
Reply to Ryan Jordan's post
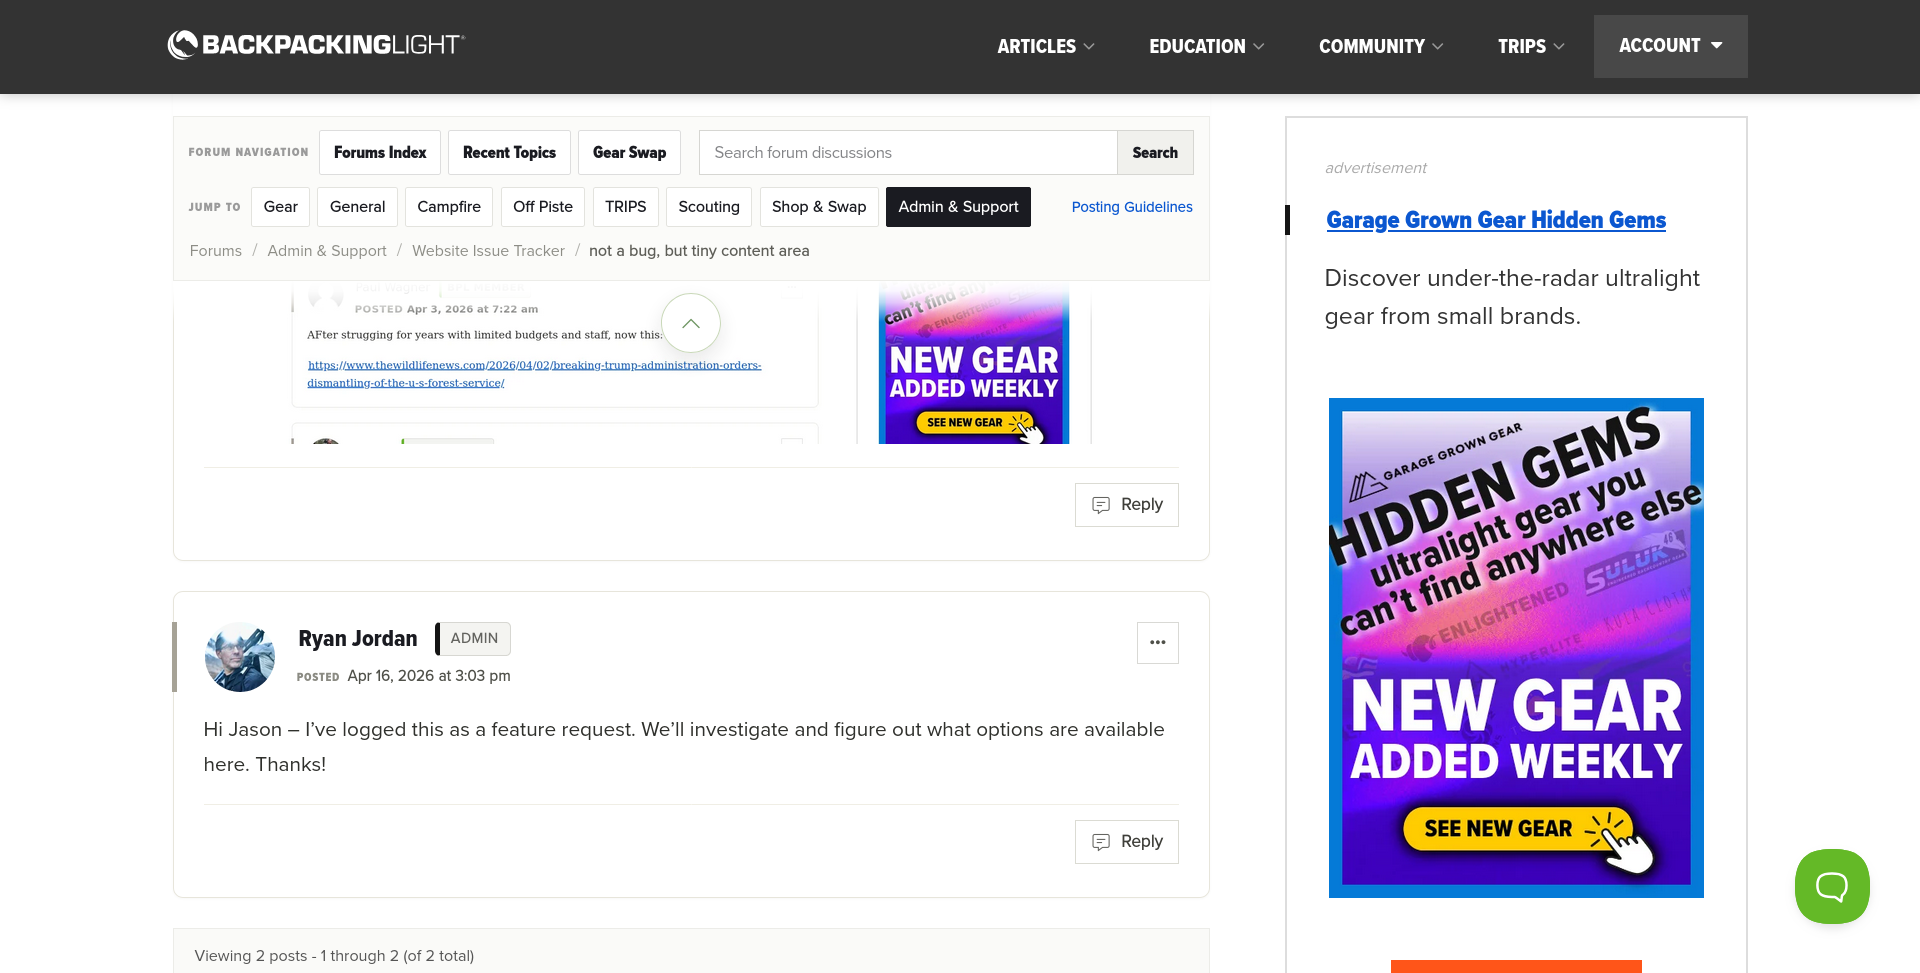tap(1127, 842)
